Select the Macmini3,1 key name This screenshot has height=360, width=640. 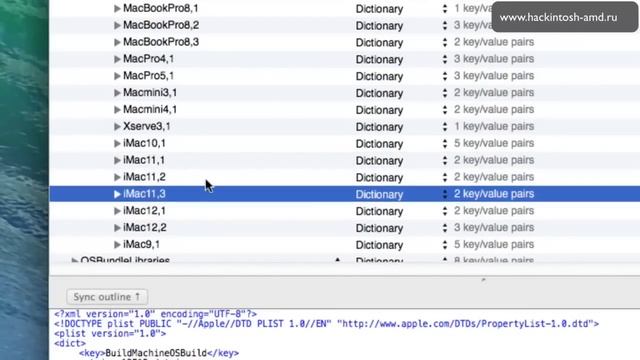150,93
